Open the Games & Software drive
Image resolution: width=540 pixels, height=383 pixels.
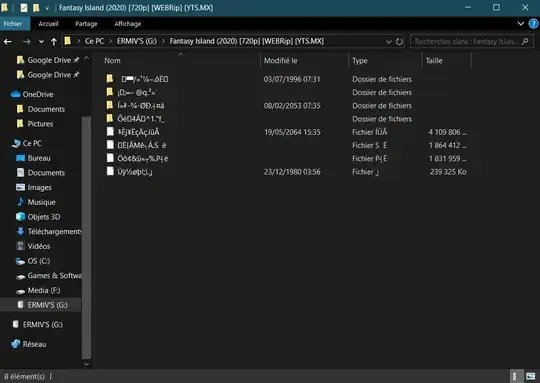coord(54,276)
